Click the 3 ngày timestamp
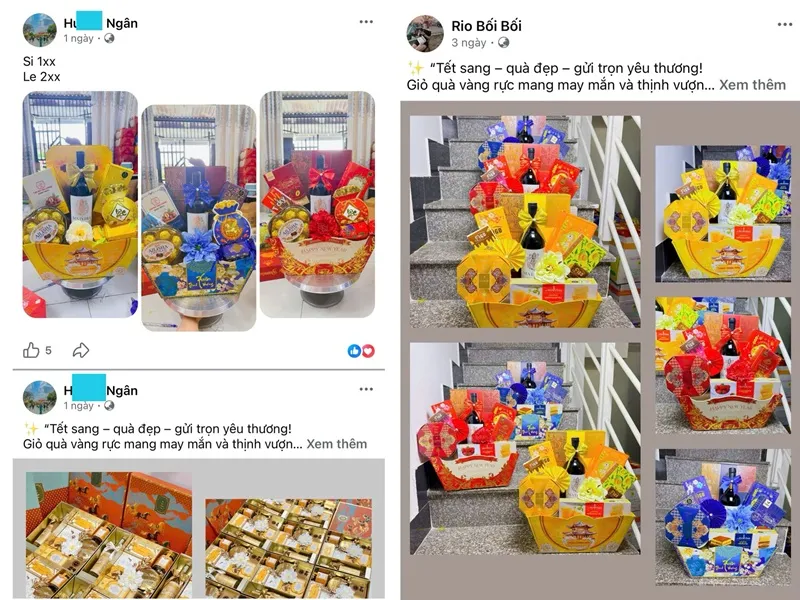 [468, 43]
